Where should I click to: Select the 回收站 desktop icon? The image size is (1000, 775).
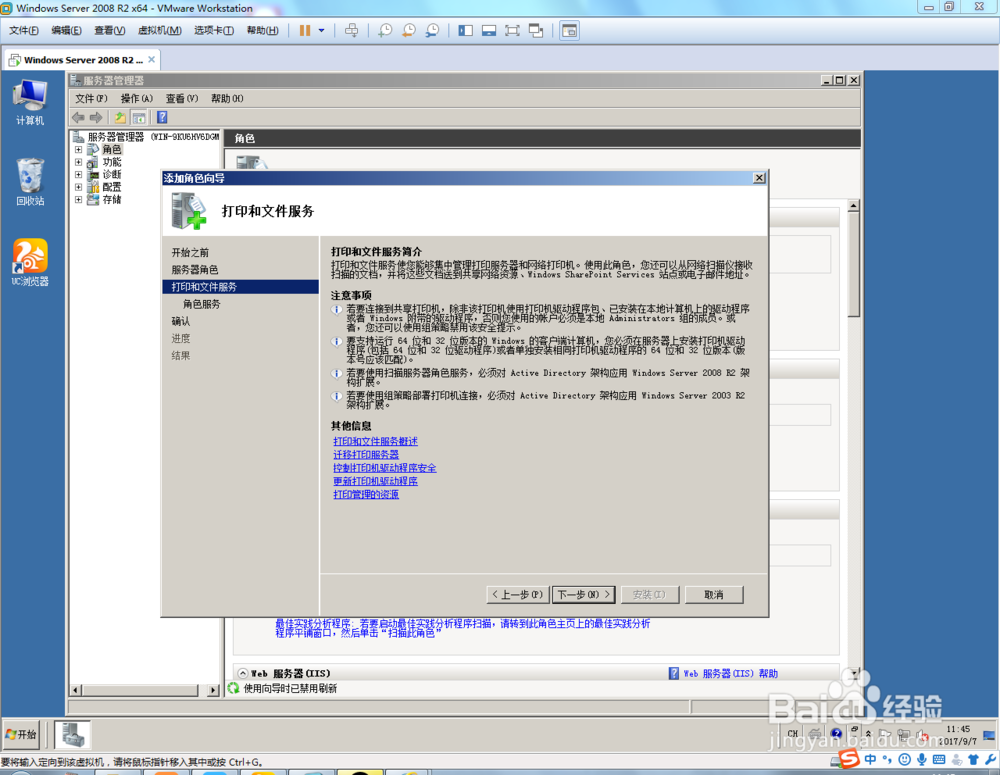[30, 182]
